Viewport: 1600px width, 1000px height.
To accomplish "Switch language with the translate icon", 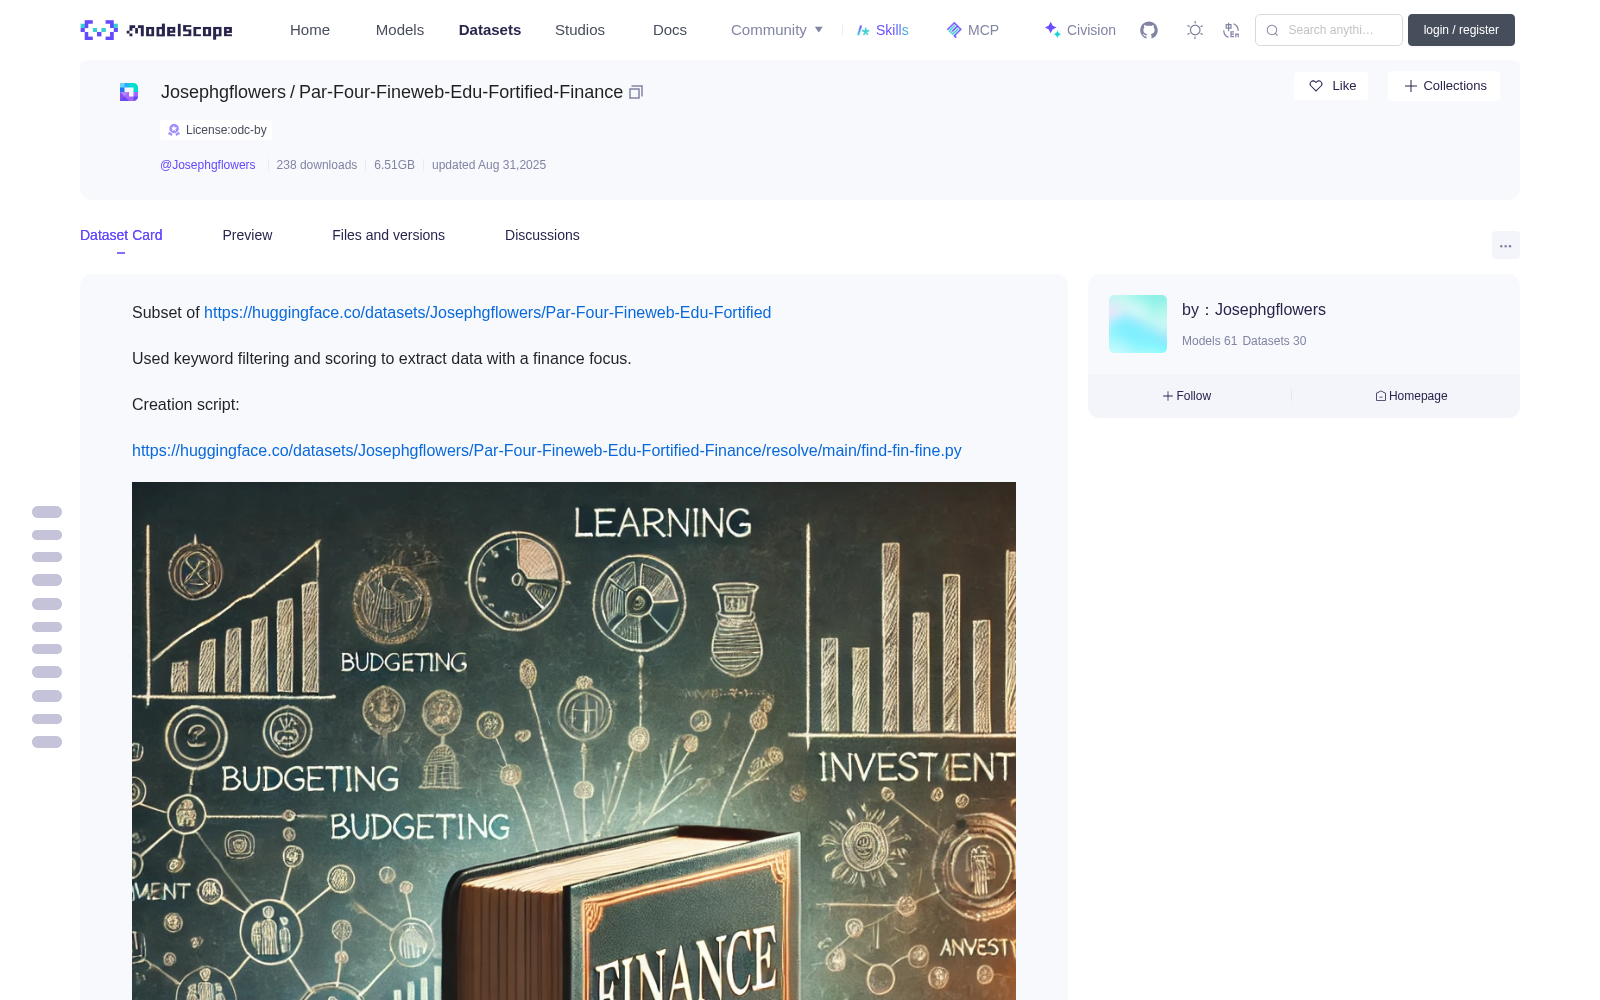I will (x=1232, y=30).
